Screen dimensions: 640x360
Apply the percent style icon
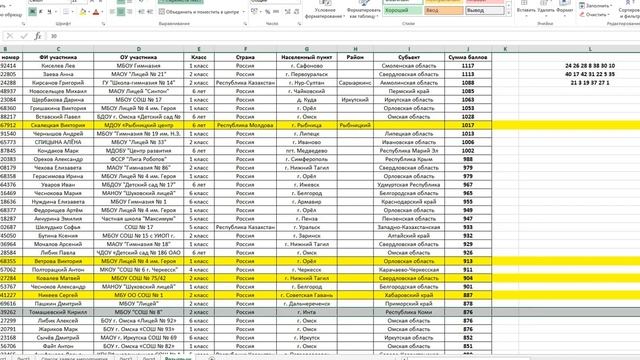tap(268, 12)
